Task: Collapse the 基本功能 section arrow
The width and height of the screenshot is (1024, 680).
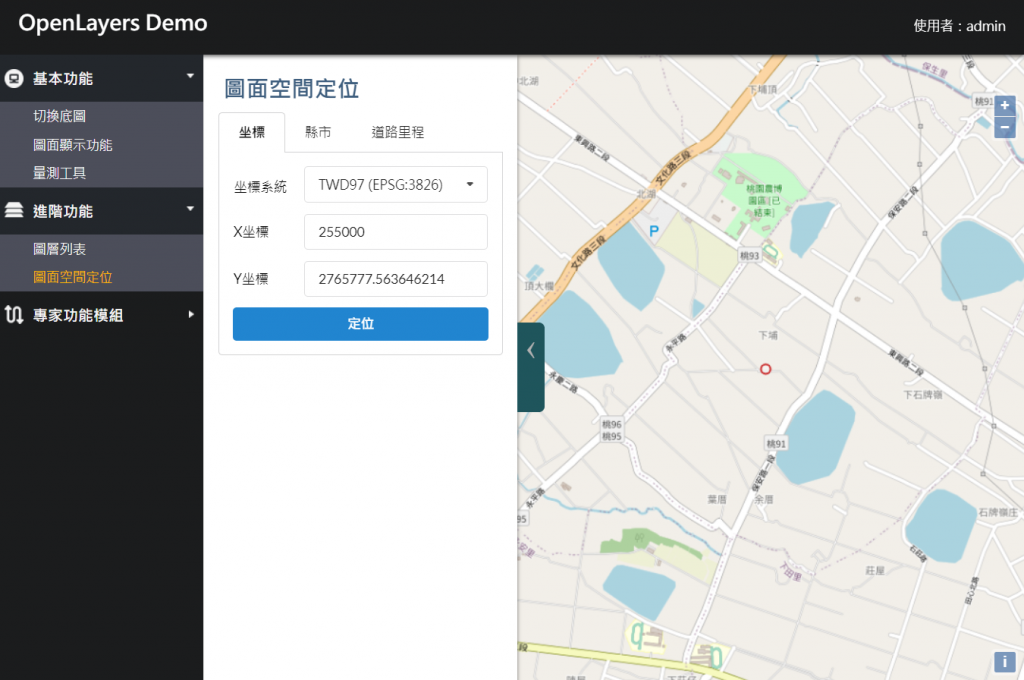Action: pyautogui.click(x=190, y=76)
